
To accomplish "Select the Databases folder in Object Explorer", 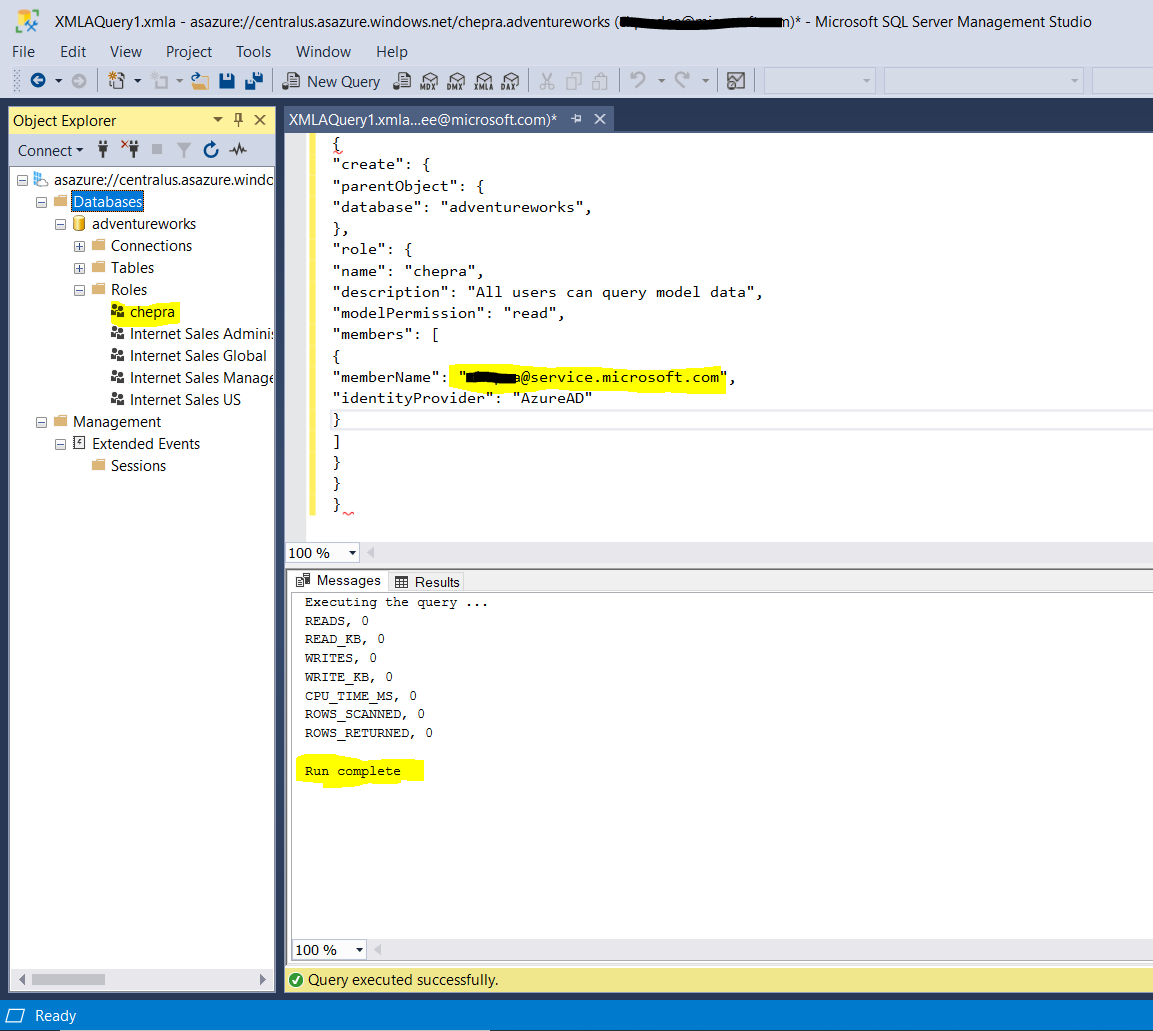I will 107,201.
